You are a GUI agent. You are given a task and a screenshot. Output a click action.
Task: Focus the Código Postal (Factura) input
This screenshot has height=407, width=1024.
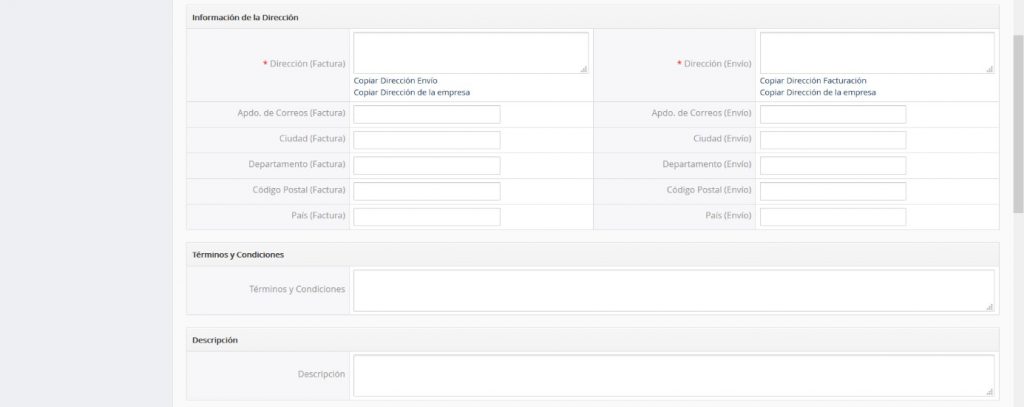click(x=426, y=191)
